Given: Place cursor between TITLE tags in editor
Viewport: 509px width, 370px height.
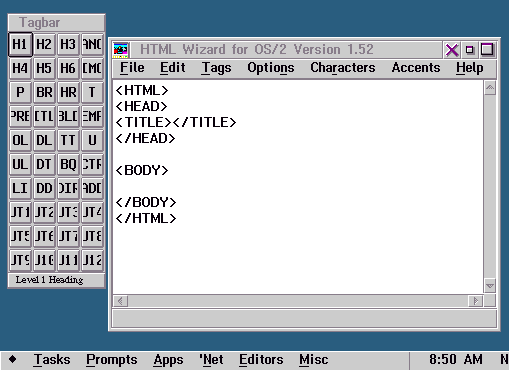Looking at the screenshot, I should [172, 122].
